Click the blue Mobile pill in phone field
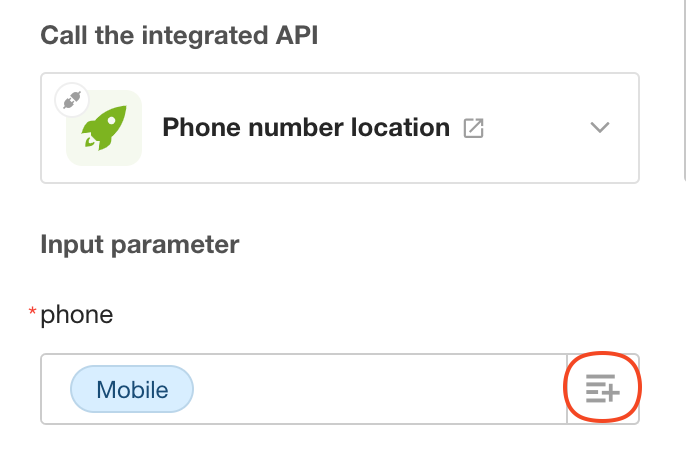Viewport: 686px width, 458px height. coord(132,389)
